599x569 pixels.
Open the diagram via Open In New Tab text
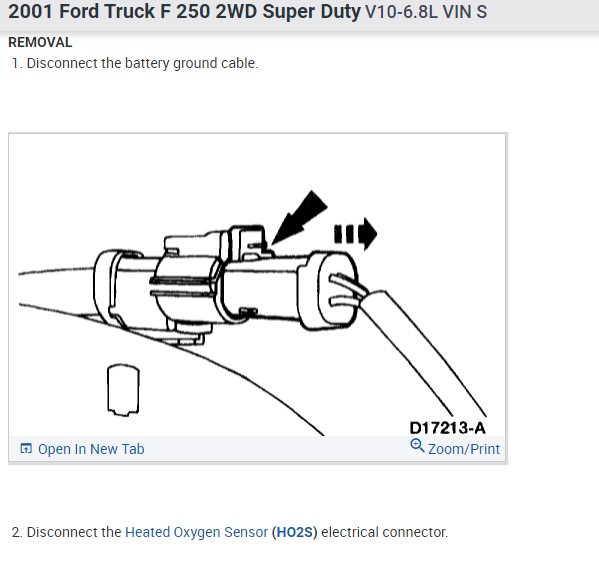91,449
